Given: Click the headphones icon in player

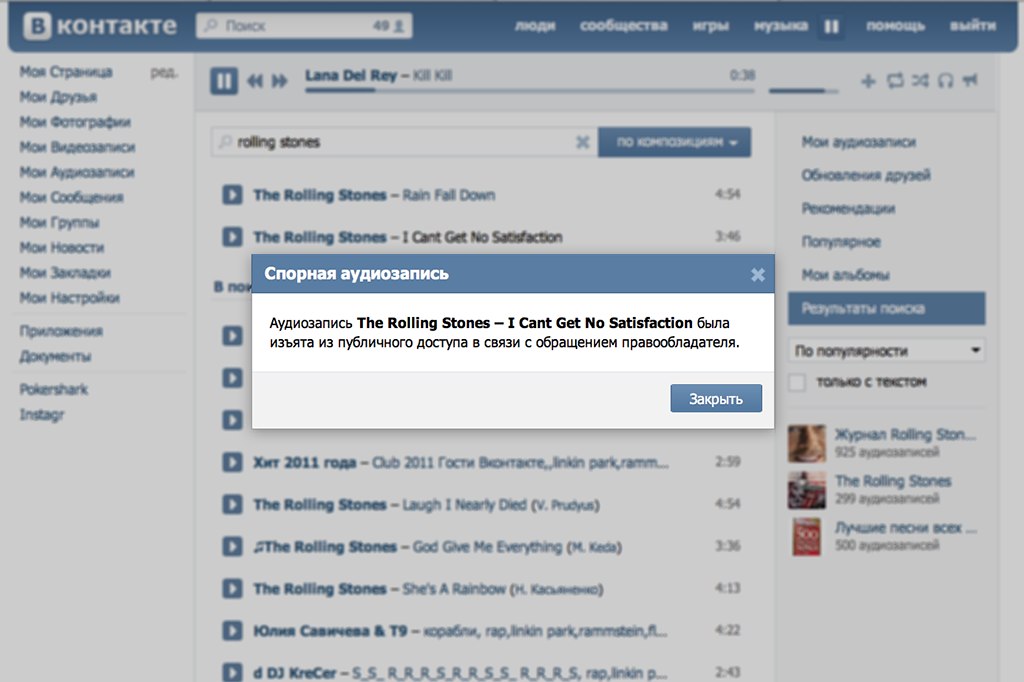Looking at the screenshot, I should tap(945, 81).
